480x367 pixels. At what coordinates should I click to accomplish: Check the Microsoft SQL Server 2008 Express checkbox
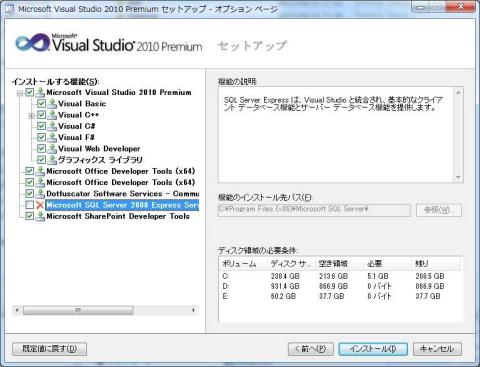(30, 205)
